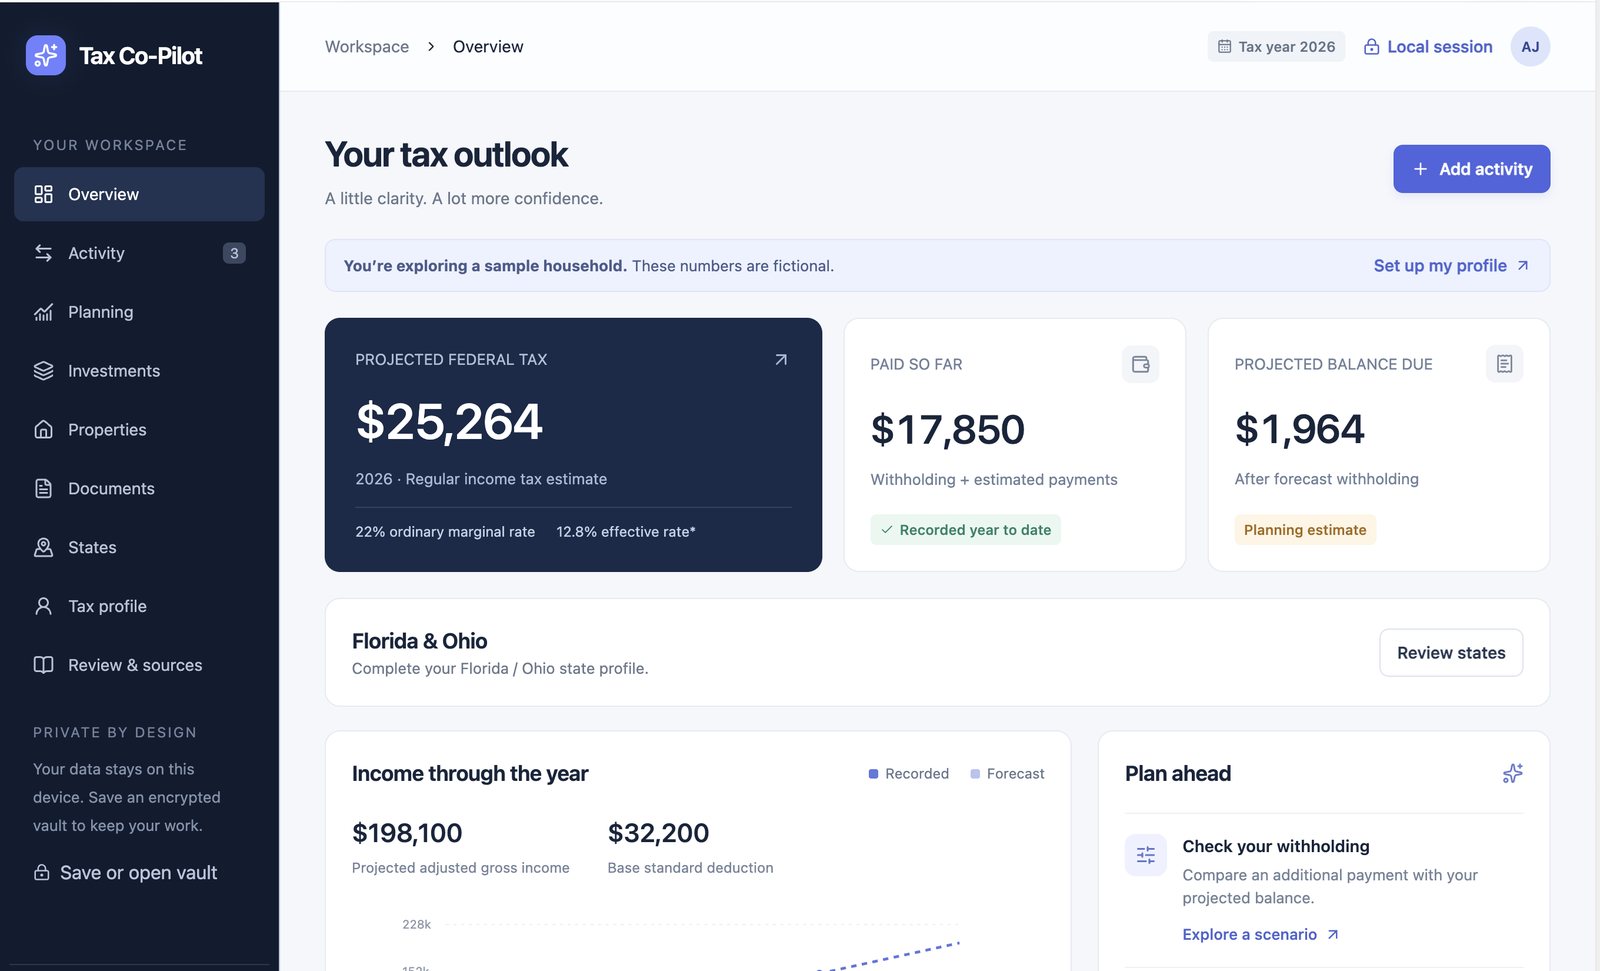Click the Florida & Ohio heading
Screen dimensions: 1600x971
click(420, 641)
